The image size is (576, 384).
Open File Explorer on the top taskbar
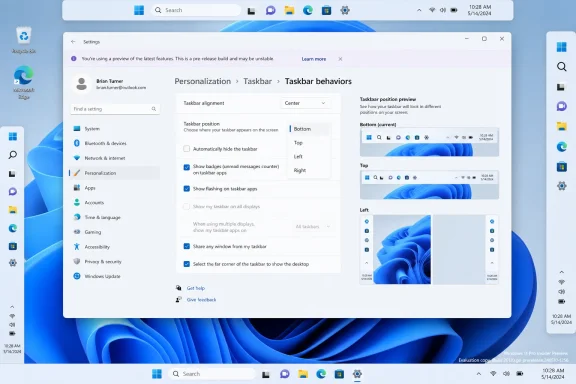(x=289, y=10)
